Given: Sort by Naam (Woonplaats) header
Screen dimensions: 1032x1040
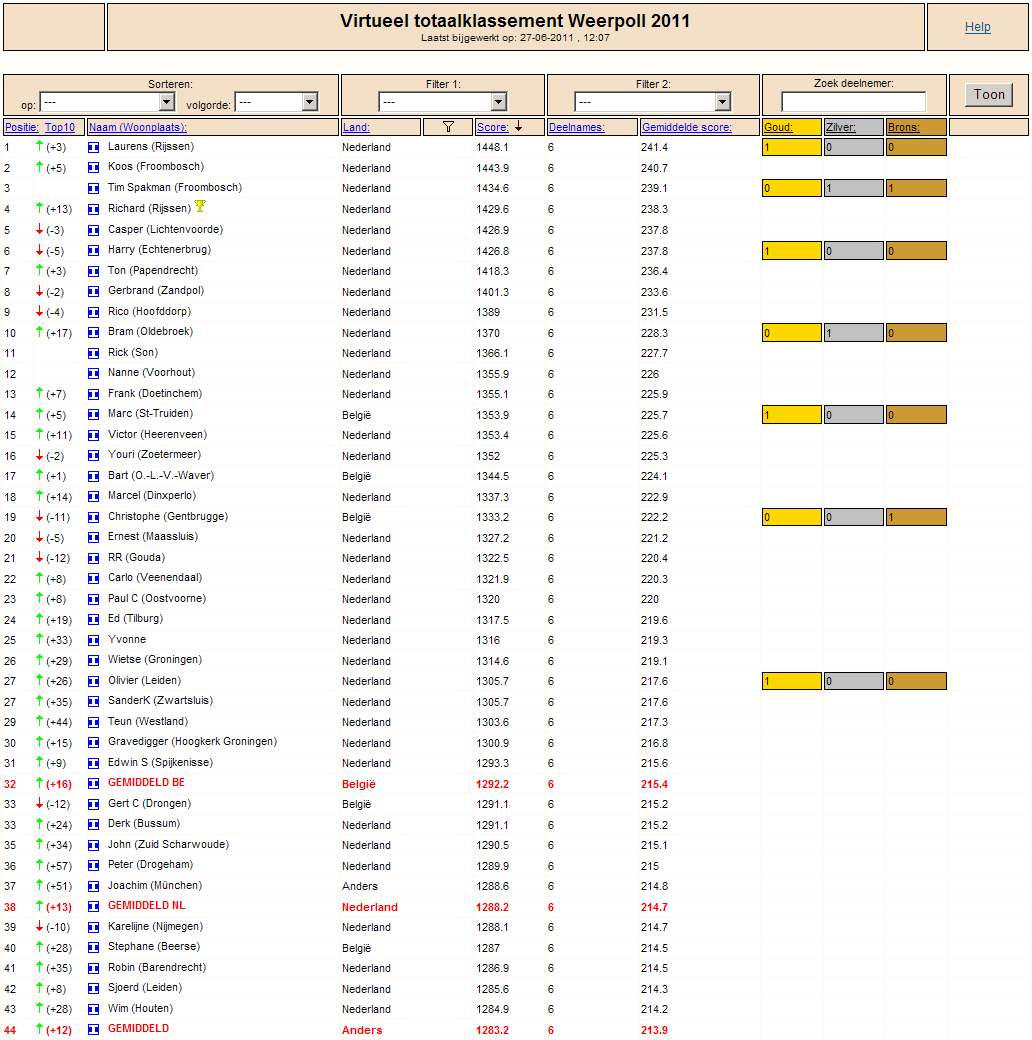Looking at the screenshot, I should [x=138, y=127].
